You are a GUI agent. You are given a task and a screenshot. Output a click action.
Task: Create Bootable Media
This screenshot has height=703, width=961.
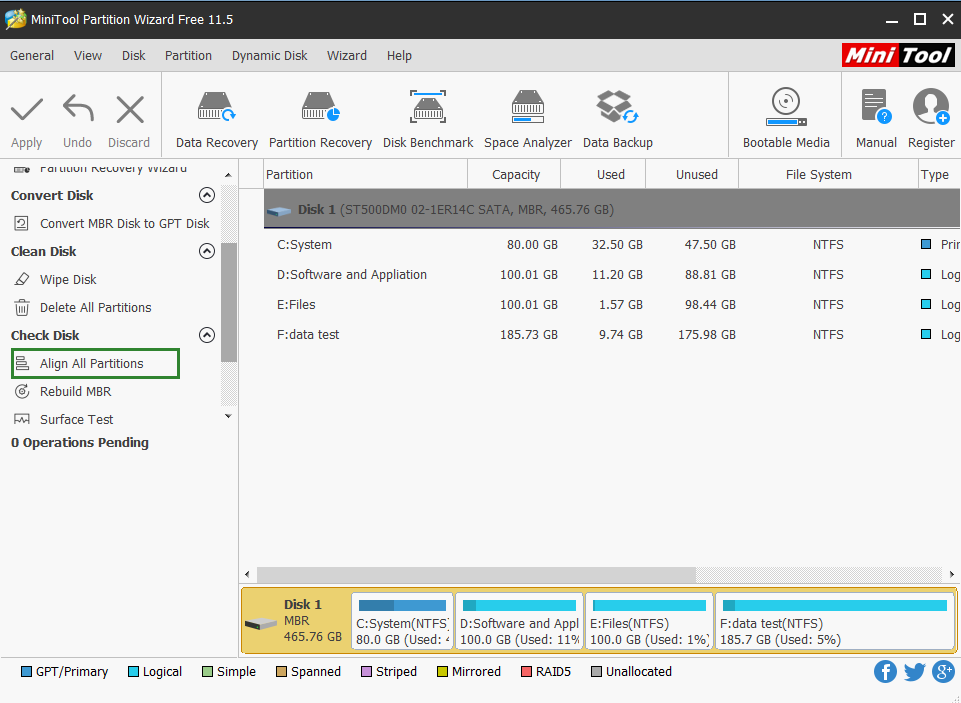[786, 118]
